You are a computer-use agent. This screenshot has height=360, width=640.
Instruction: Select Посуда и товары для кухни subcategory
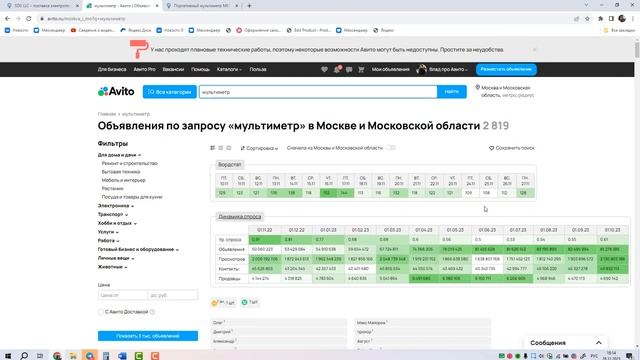(x=132, y=197)
